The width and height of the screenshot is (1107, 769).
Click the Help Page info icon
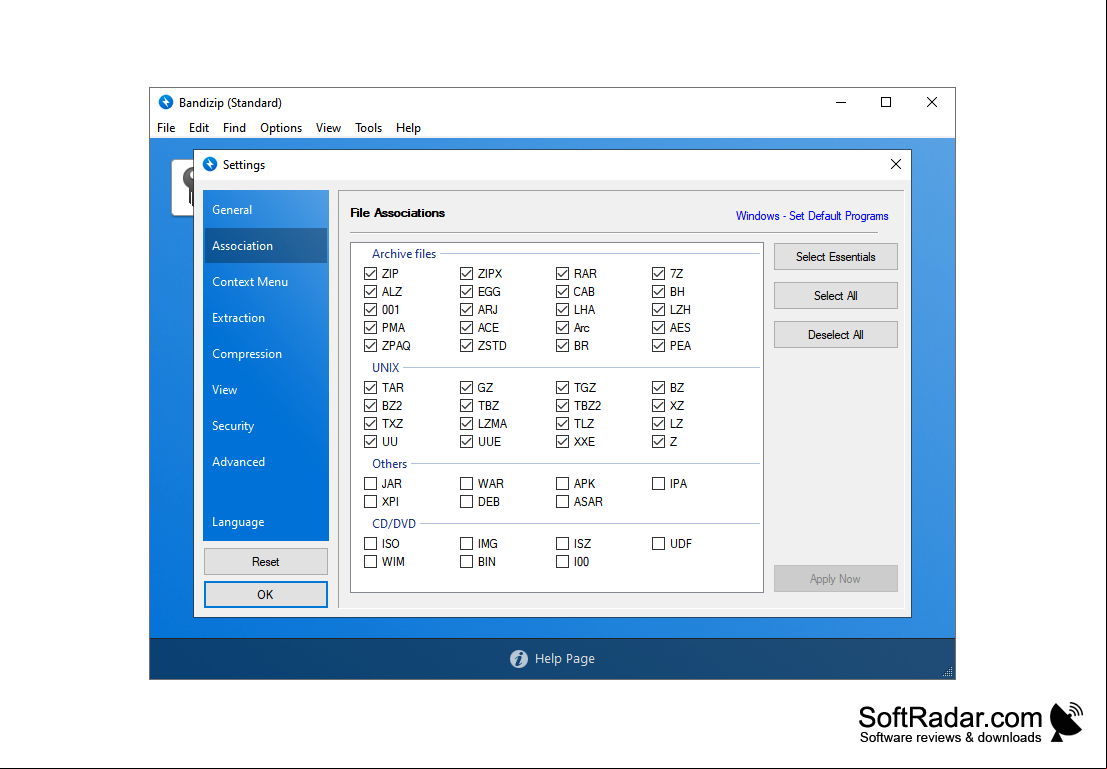click(x=519, y=659)
